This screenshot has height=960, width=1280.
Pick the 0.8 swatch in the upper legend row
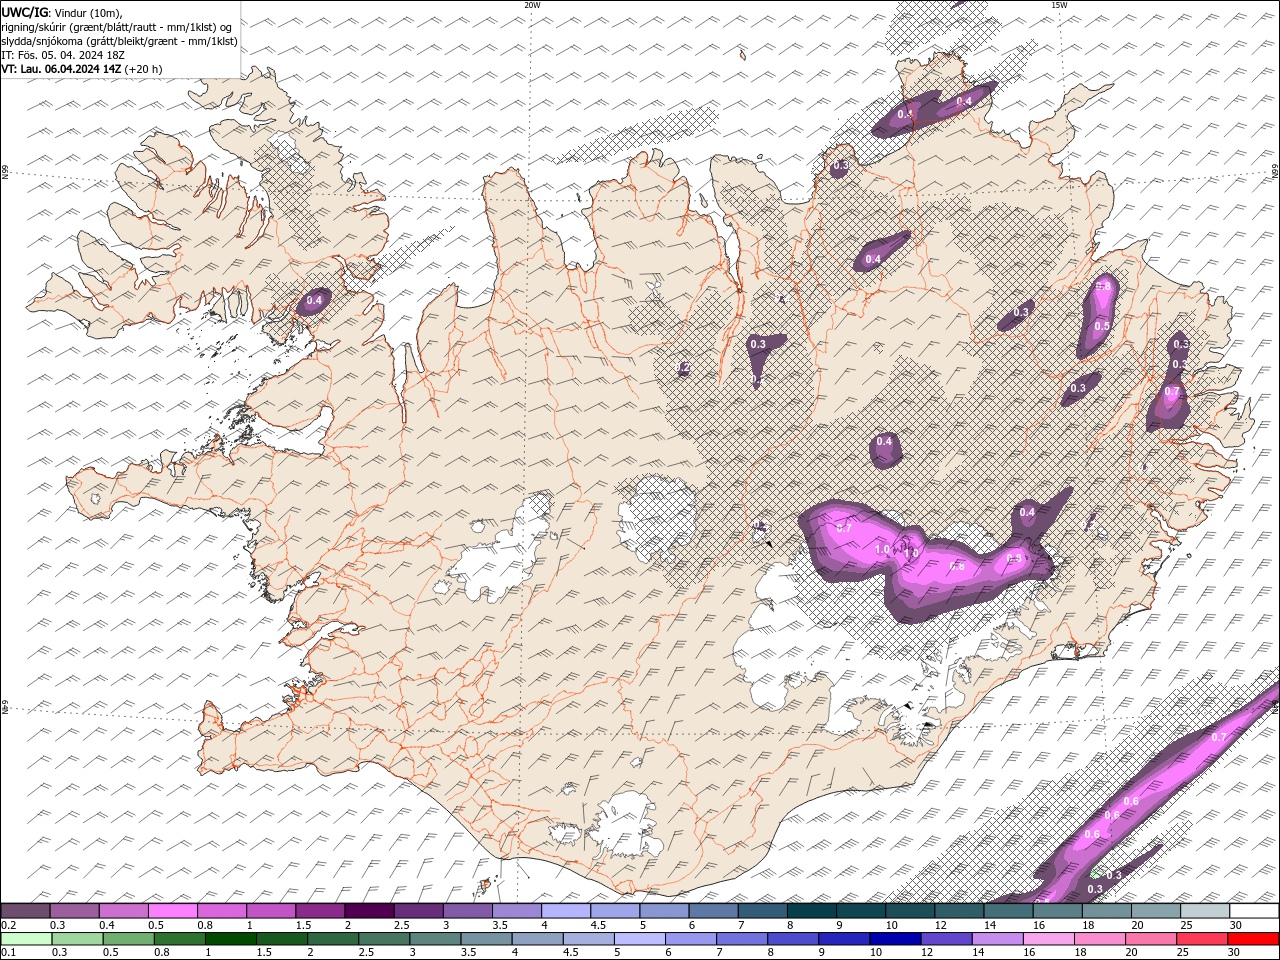click(x=221, y=910)
